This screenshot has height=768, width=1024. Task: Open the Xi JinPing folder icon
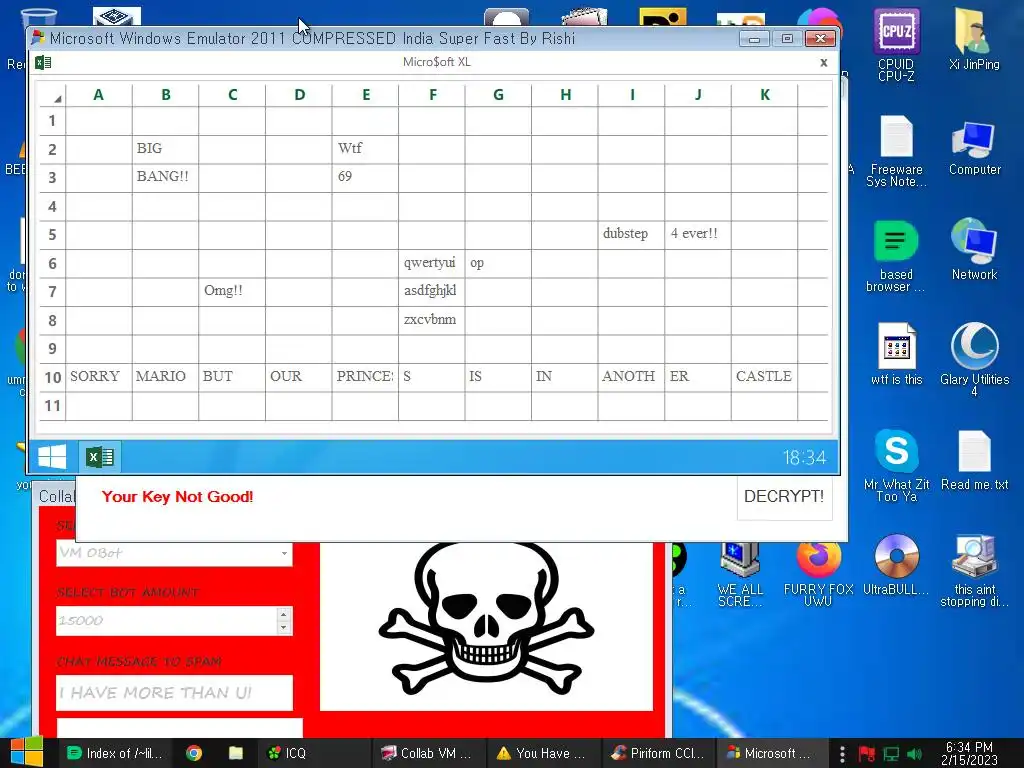coord(974,39)
